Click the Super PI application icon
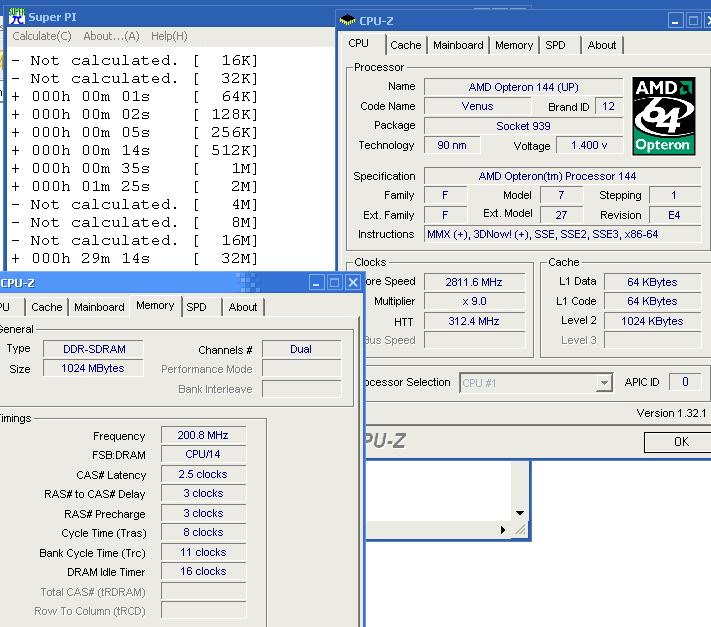Image resolution: width=711 pixels, height=627 pixels. (16, 17)
